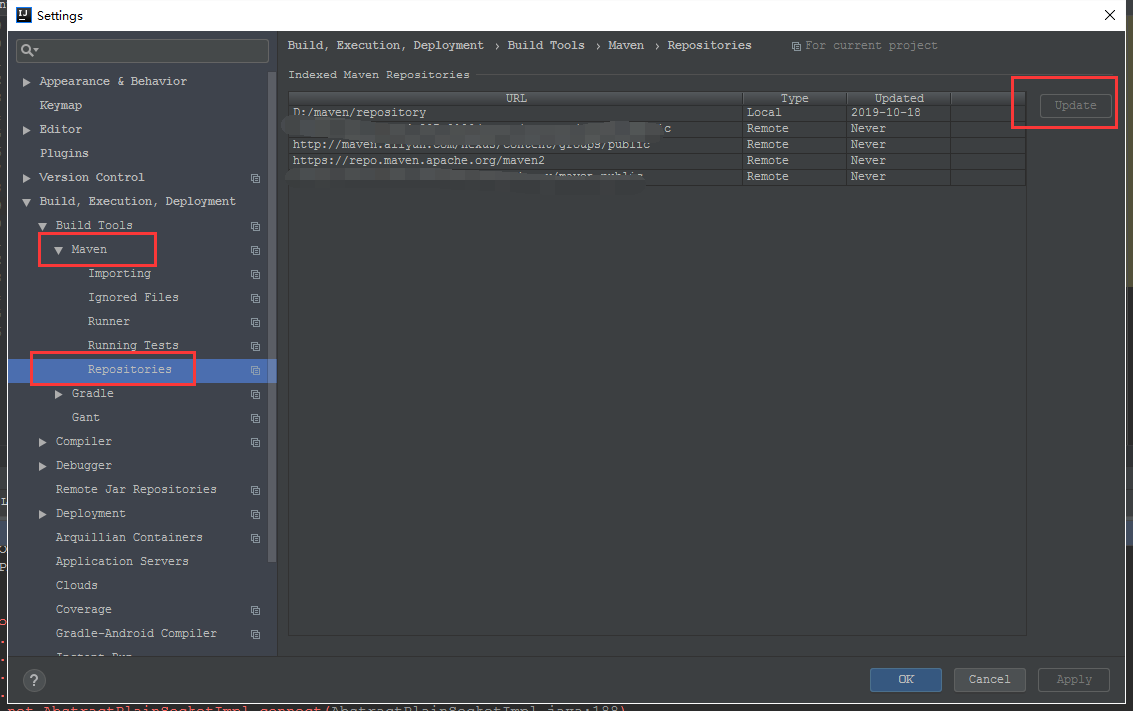Click the reset icon beside Importing

tap(255, 274)
